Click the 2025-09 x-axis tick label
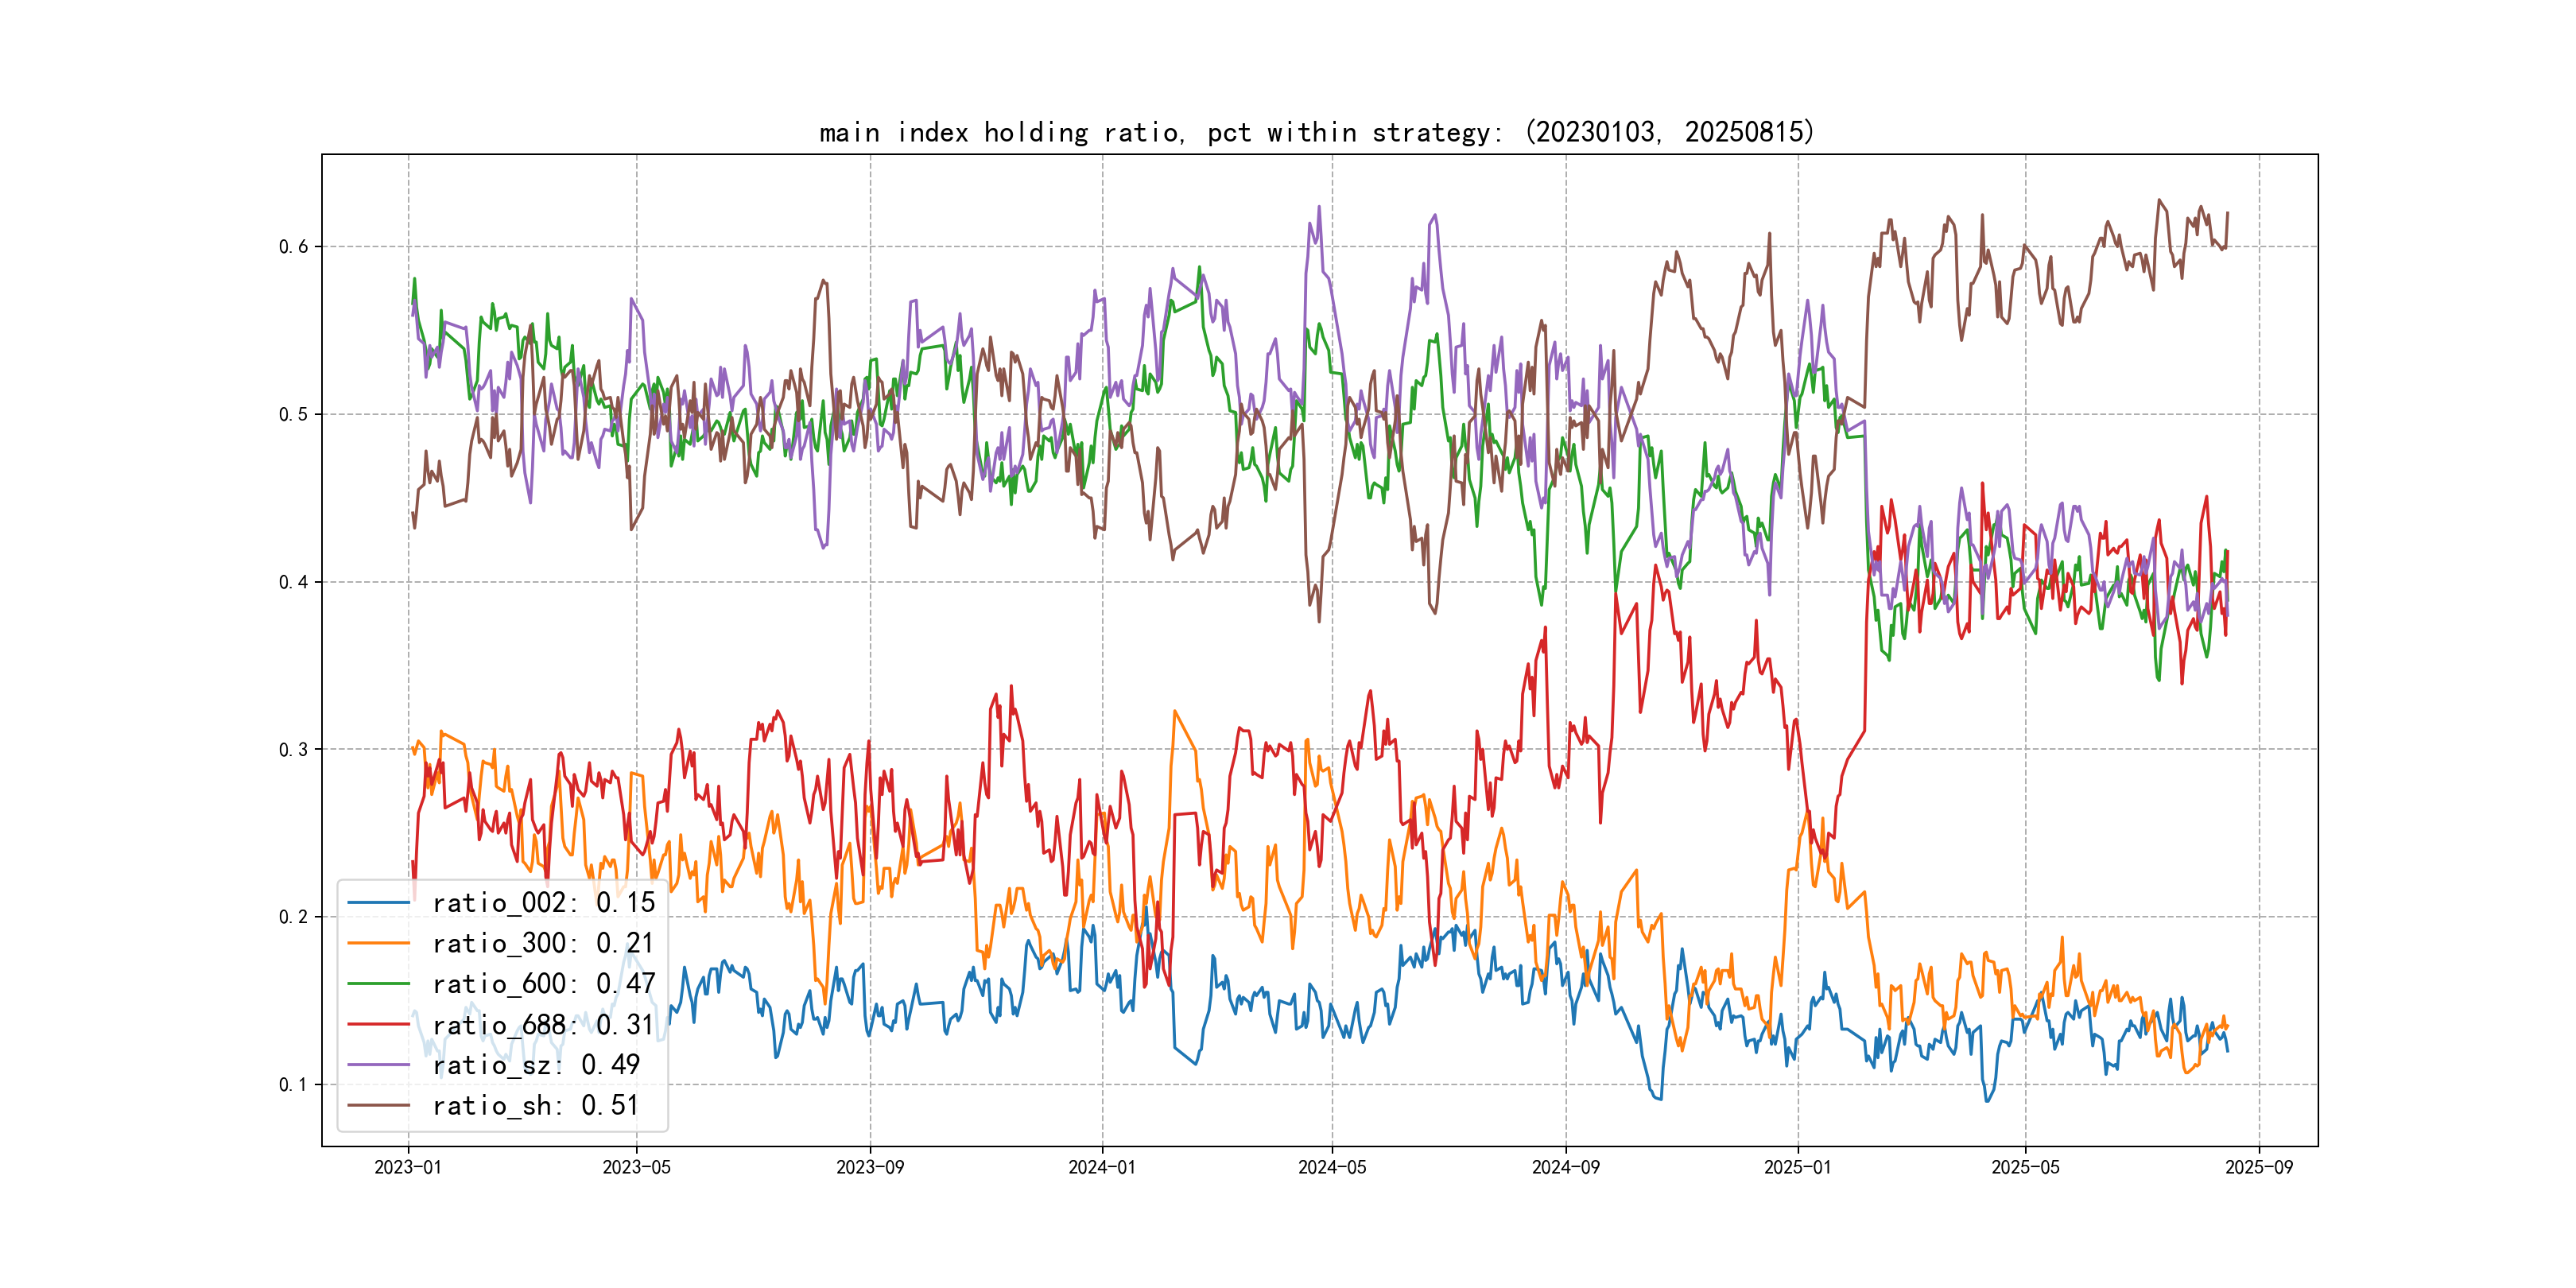This screenshot has width=2576, height=1288. click(x=2258, y=1167)
